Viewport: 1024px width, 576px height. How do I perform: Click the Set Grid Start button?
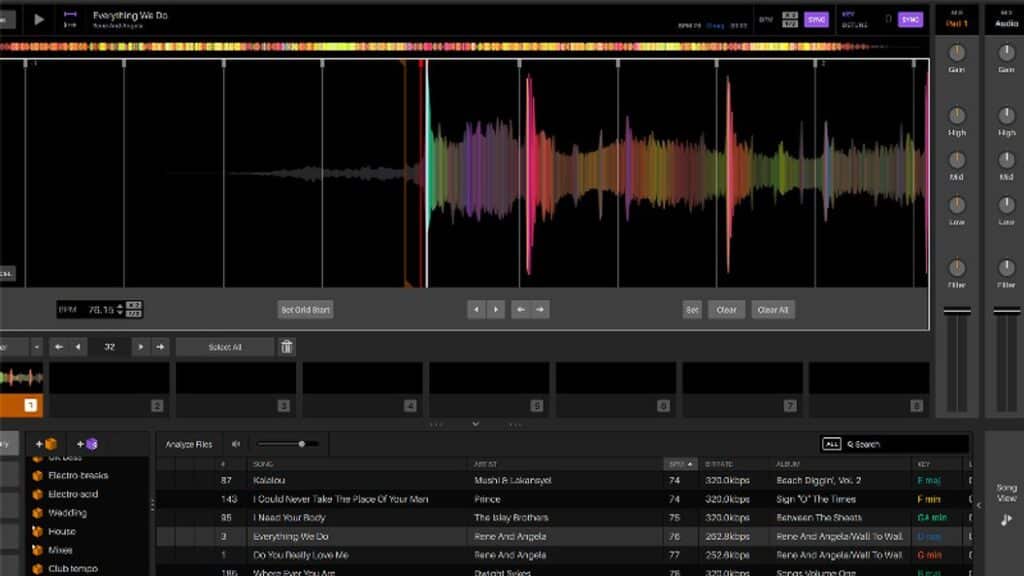point(305,310)
